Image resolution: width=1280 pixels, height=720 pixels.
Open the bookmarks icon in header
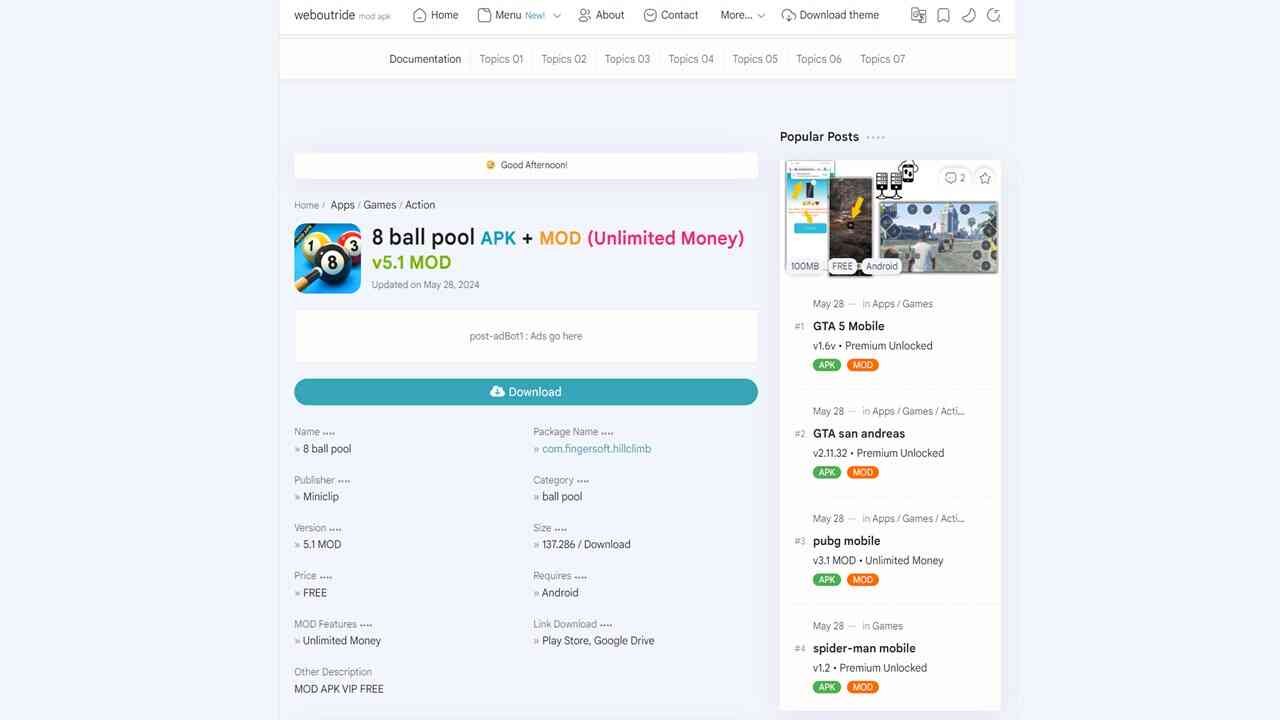coord(943,15)
